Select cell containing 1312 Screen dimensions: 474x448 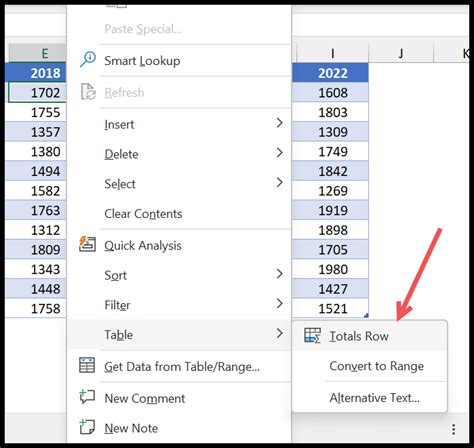coord(36,230)
